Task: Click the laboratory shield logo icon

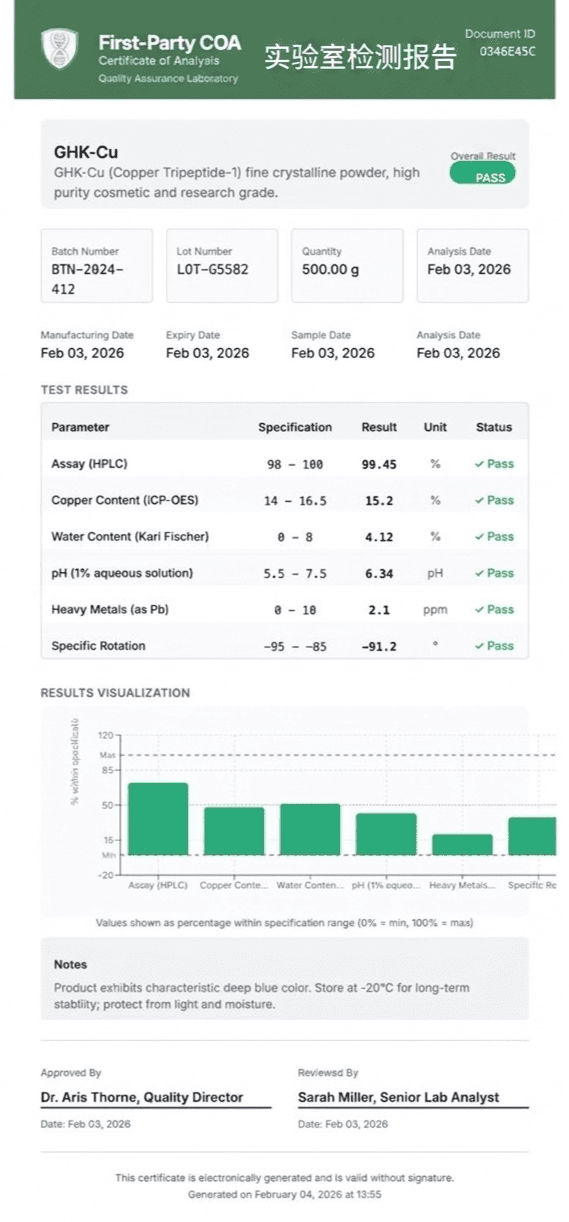Action: click(x=58, y=49)
